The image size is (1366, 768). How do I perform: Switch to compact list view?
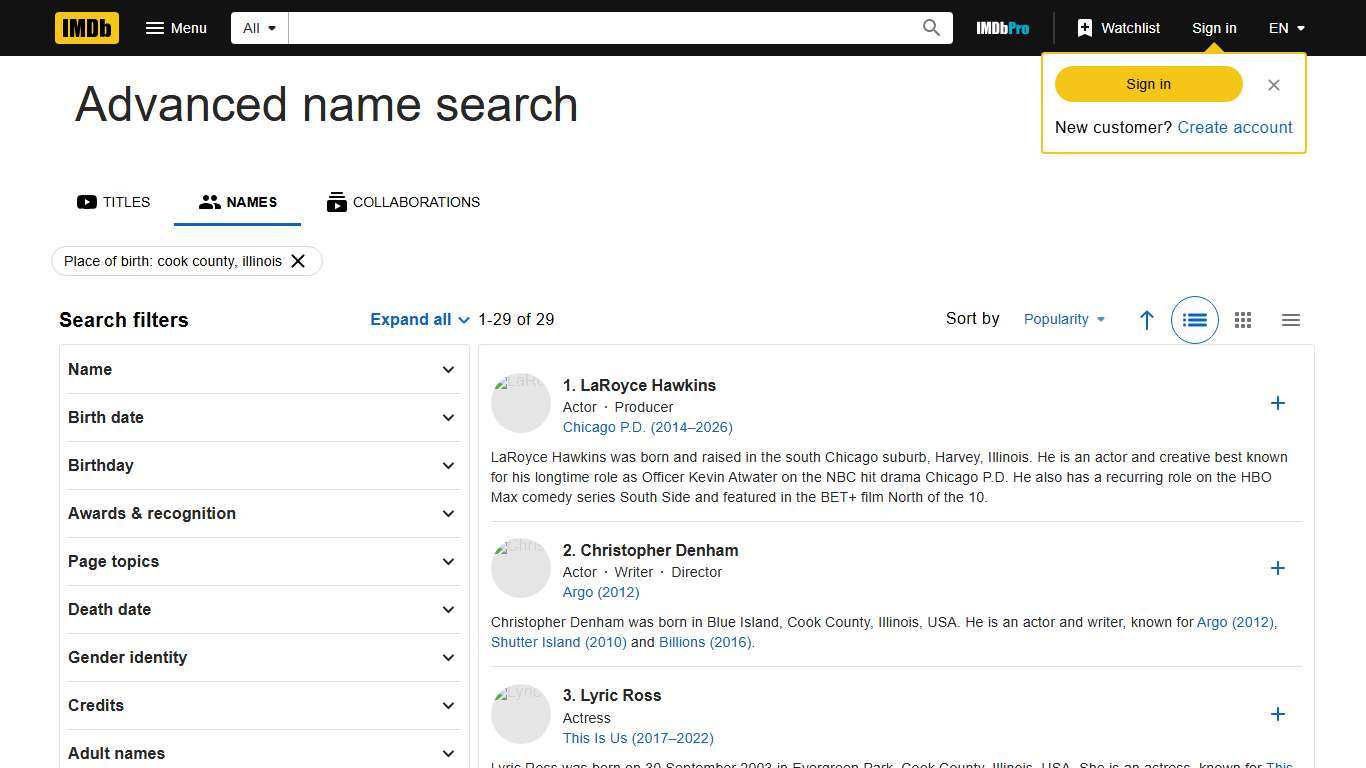click(x=1290, y=320)
